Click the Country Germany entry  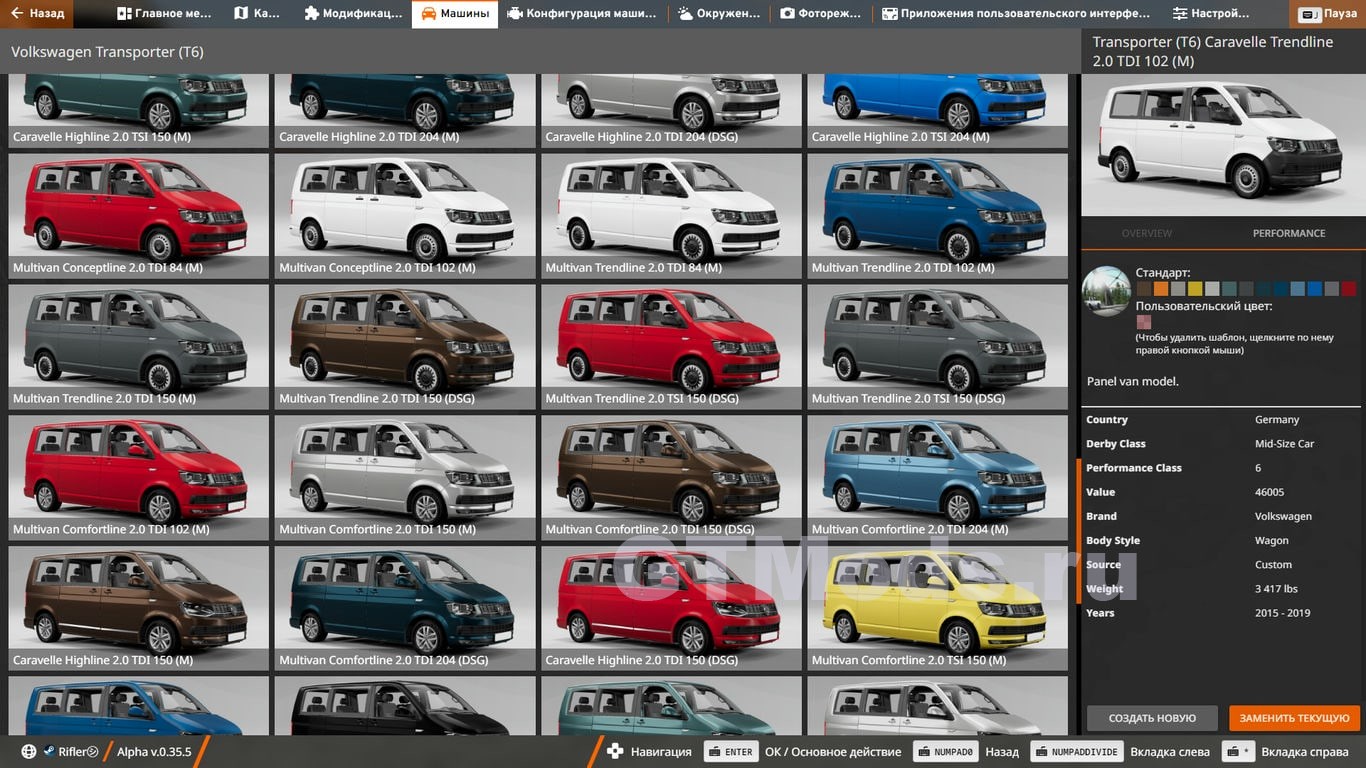(1221, 420)
